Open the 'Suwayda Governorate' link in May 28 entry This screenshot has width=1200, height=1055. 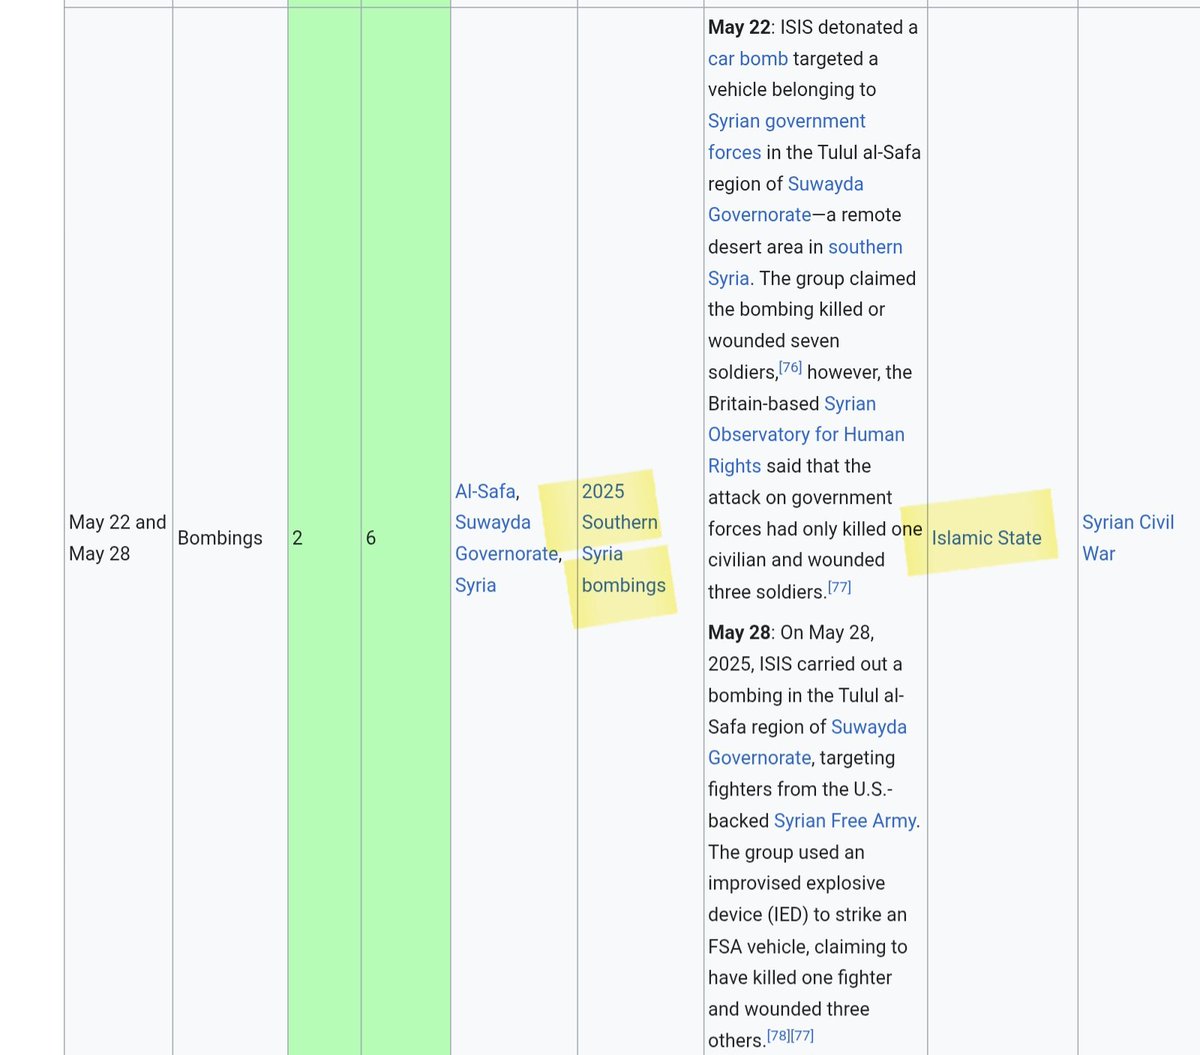pos(808,742)
